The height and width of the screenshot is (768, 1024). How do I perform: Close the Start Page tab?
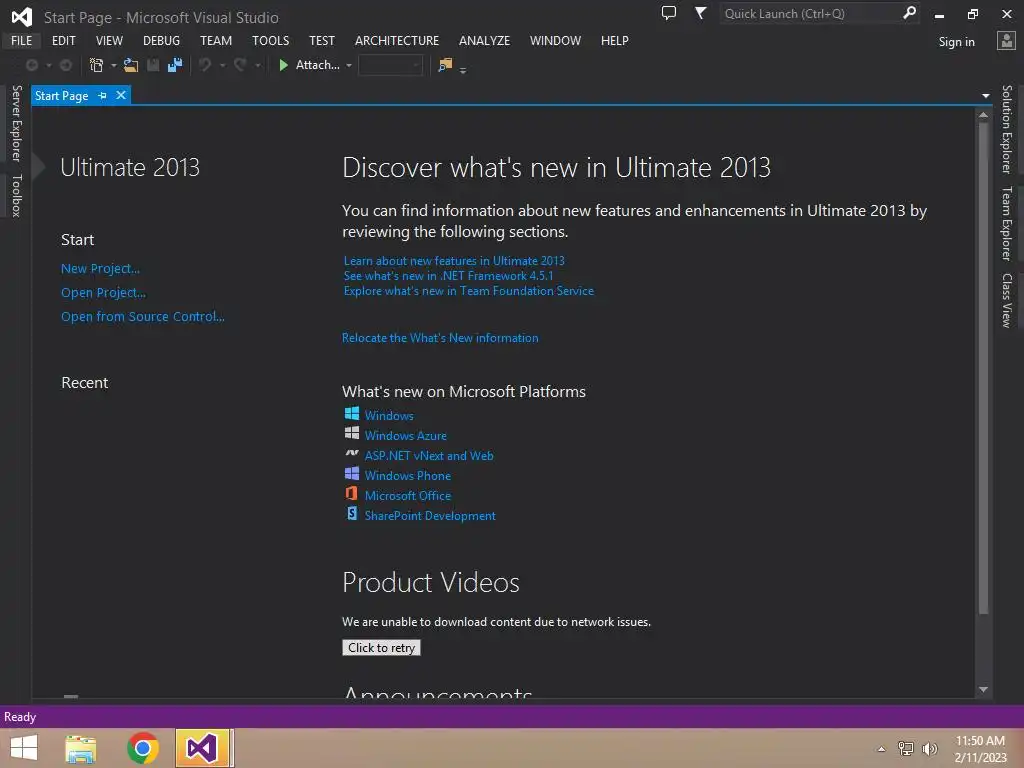[x=121, y=95]
